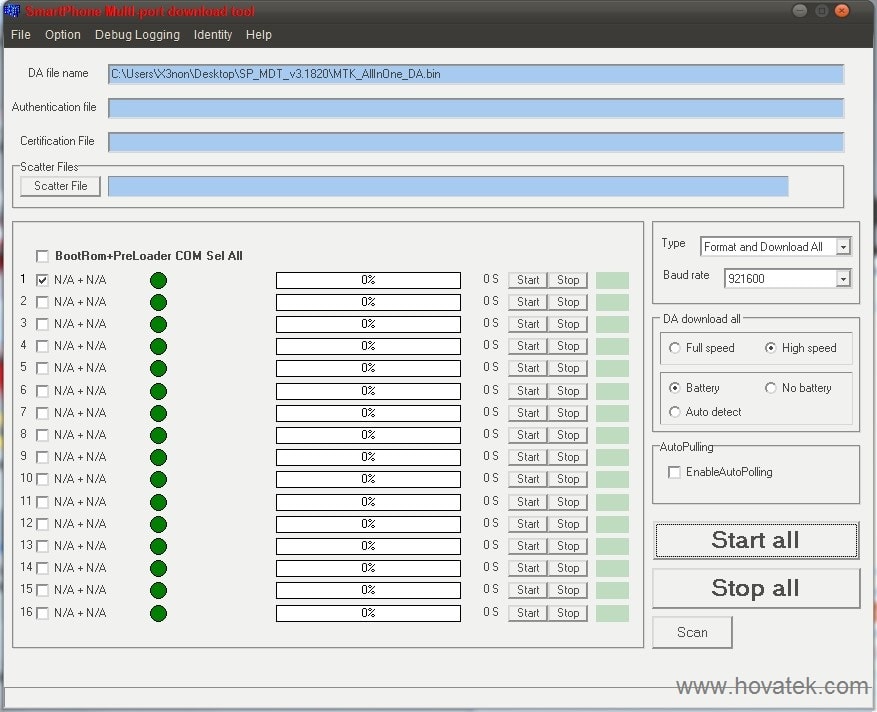This screenshot has width=877, height=712.
Task: Open the Help menu
Action: click(258, 35)
